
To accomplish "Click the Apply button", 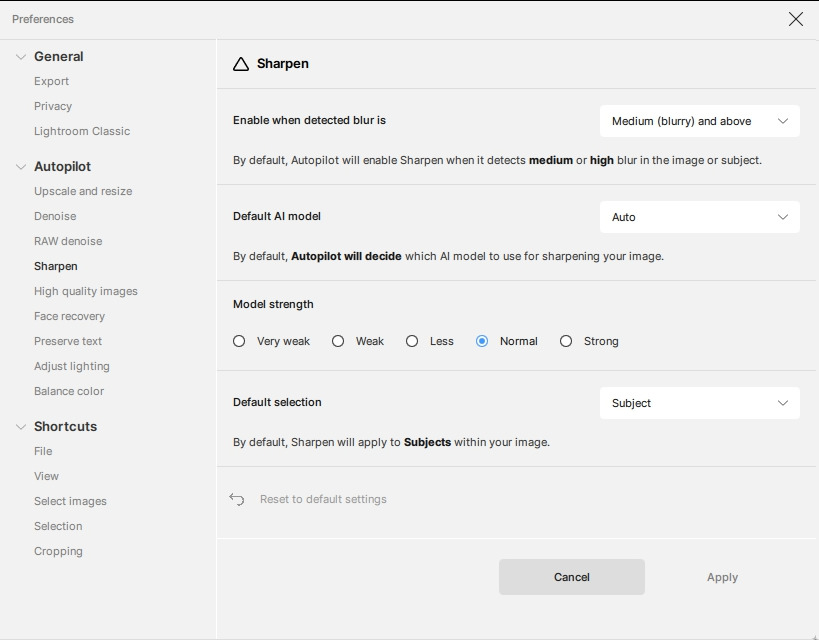I will [x=722, y=577].
